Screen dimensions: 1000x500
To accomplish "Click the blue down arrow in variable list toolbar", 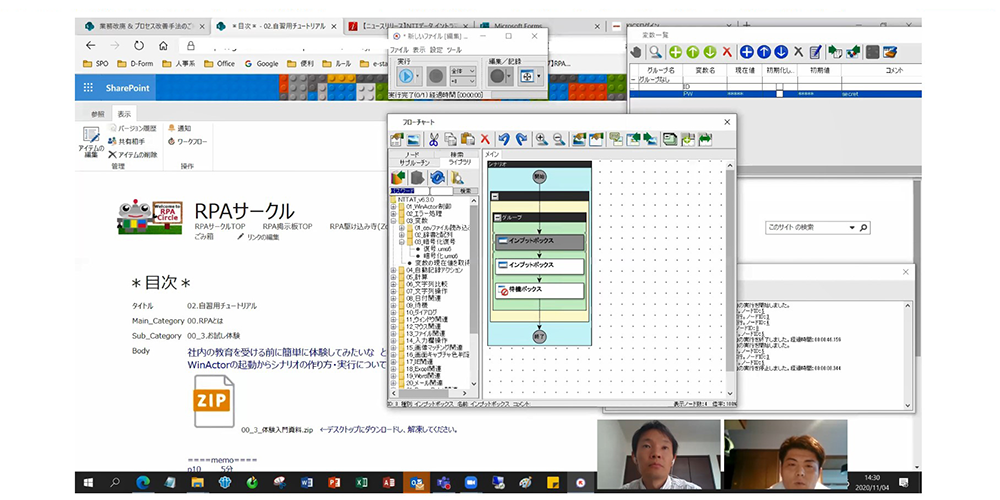I will tap(780, 52).
